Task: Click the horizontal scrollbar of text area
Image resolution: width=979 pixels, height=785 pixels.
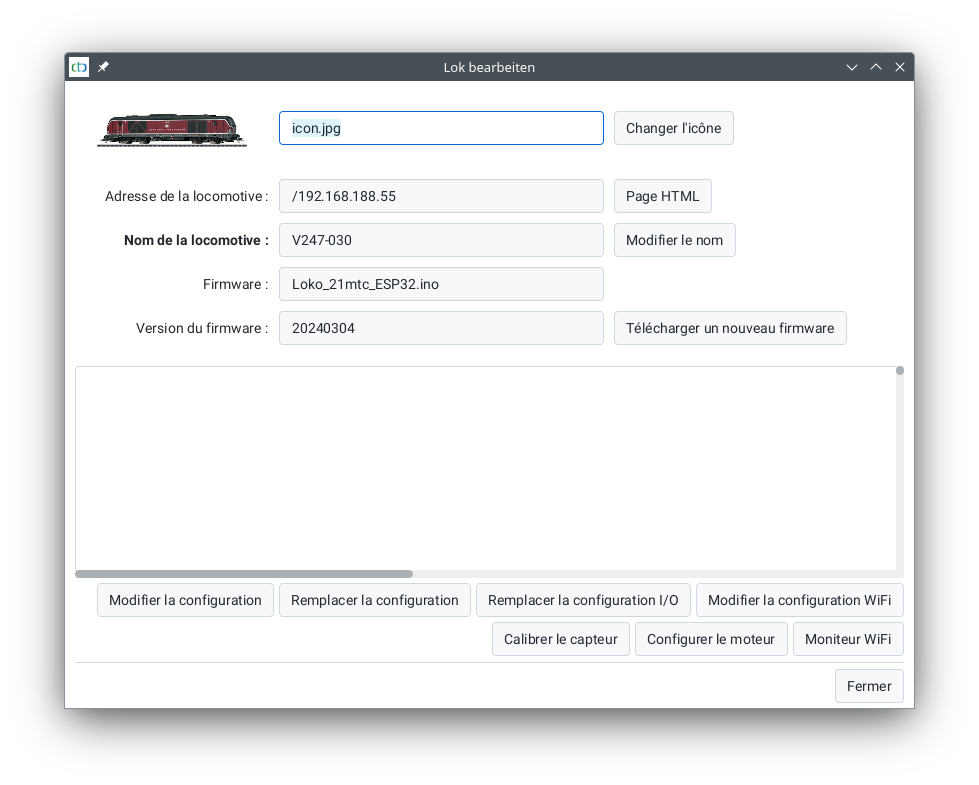Action: pos(244,574)
